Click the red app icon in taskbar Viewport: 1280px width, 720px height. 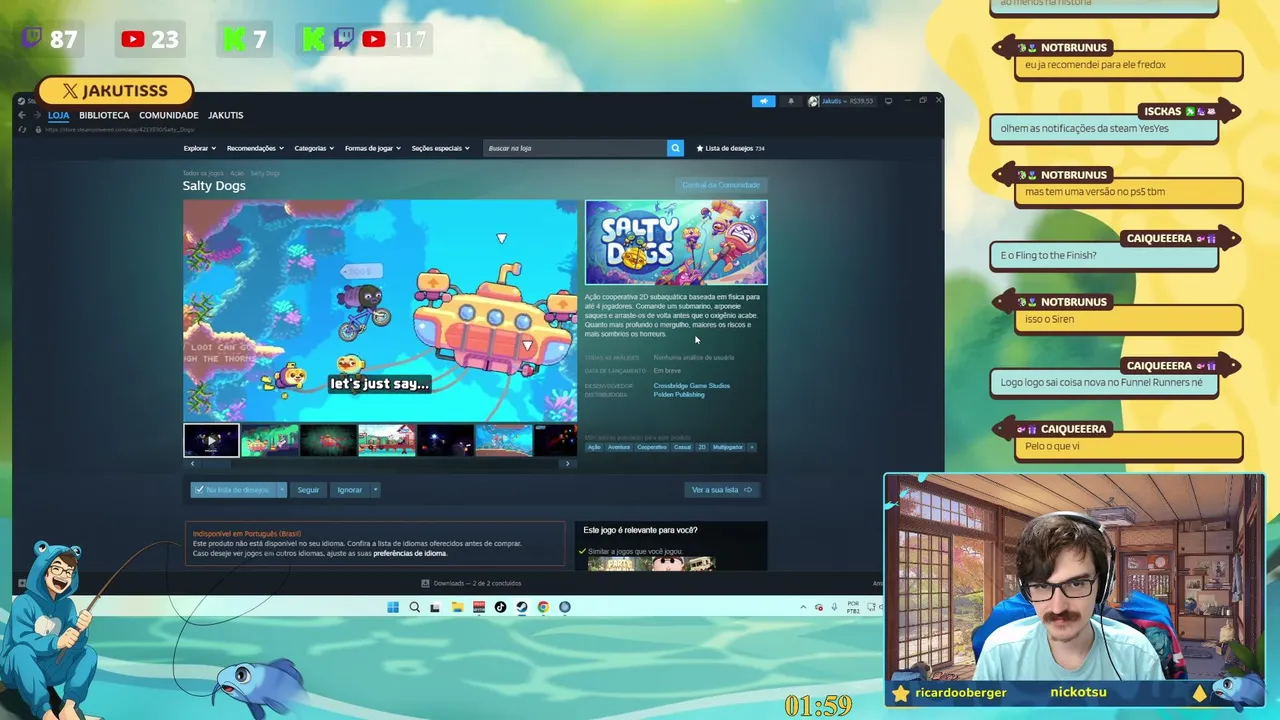tap(479, 607)
